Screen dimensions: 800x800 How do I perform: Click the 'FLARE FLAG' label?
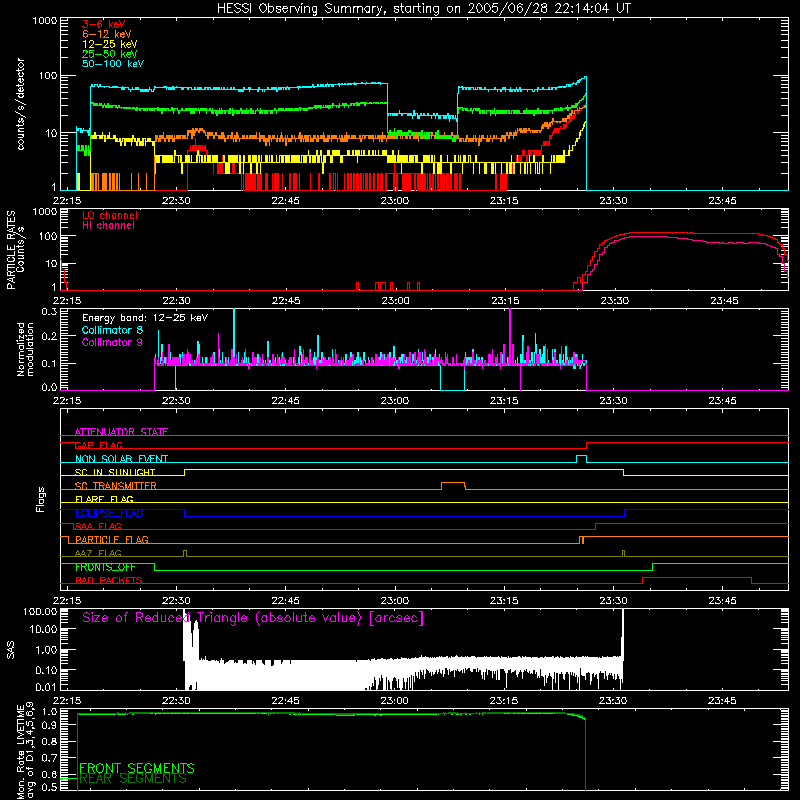[x=104, y=499]
